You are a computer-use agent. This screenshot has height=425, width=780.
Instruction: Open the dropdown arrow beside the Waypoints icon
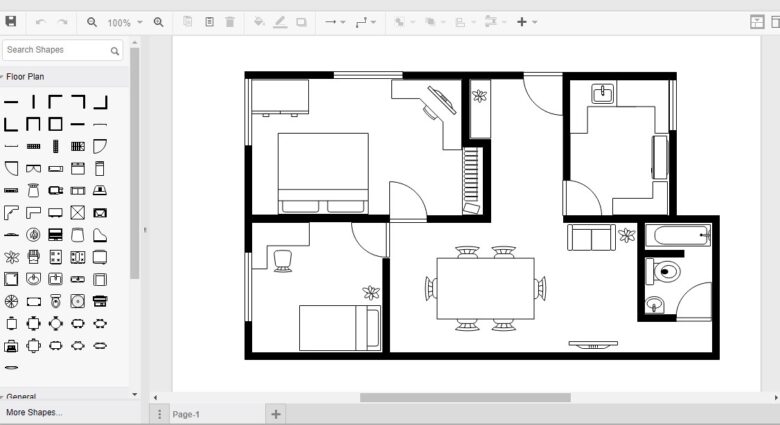374,22
